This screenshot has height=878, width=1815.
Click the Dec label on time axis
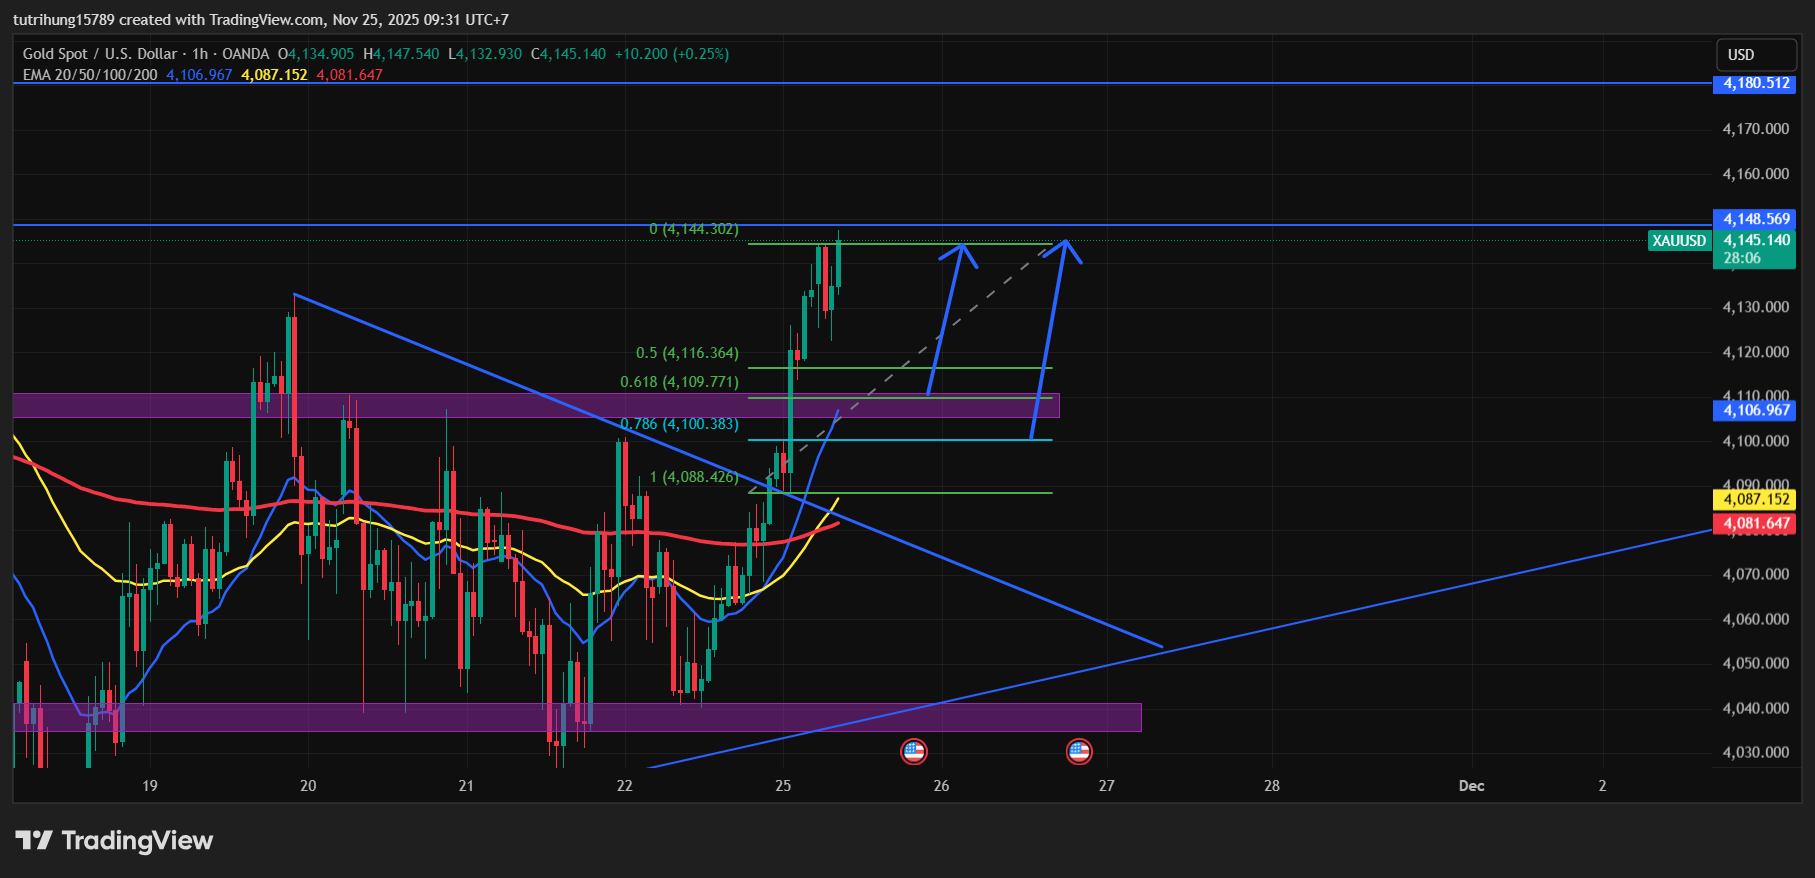point(1471,786)
